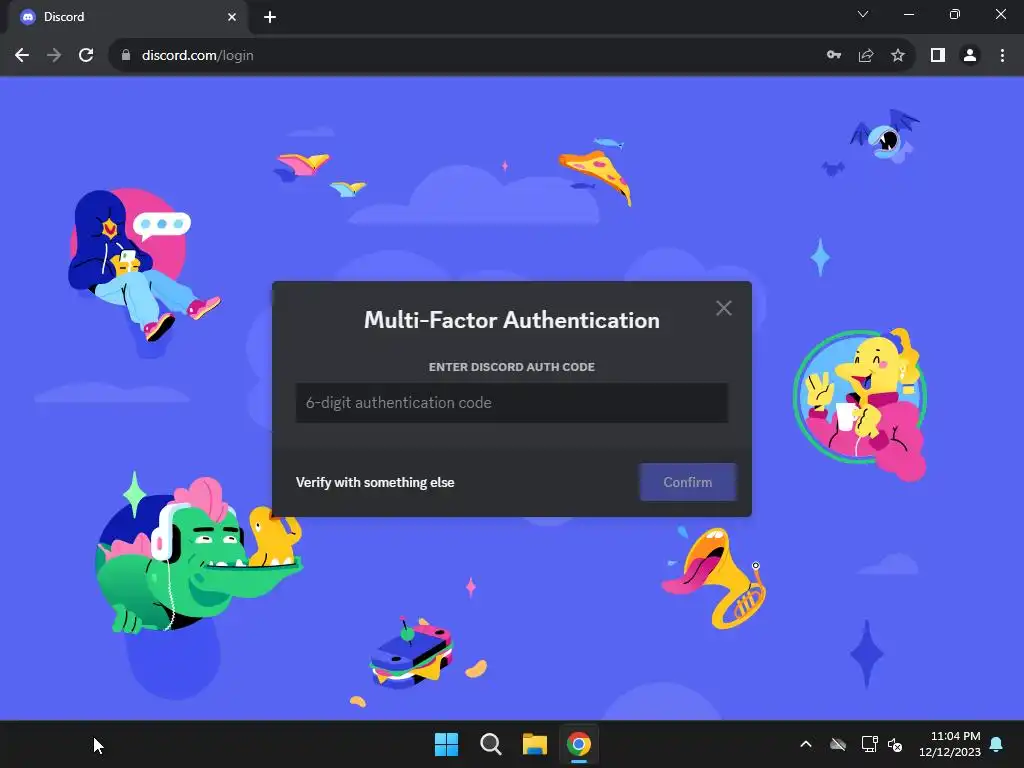Screen dimensions: 1024x768
Task: Open the Chrome profile menu
Action: (970, 56)
